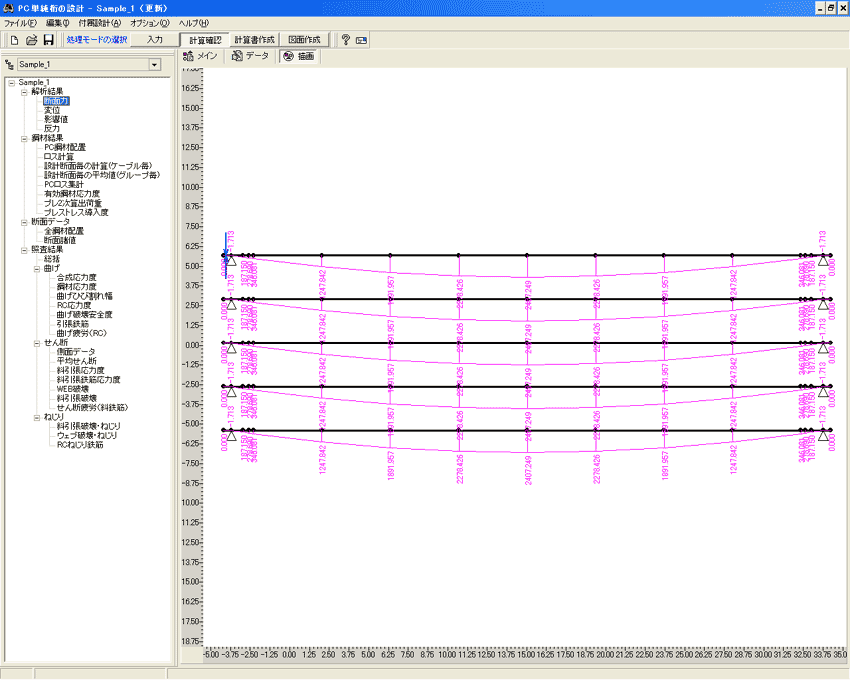
Task: Click the tree icon beside Sample_1 combo box
Action: [x=10, y=64]
